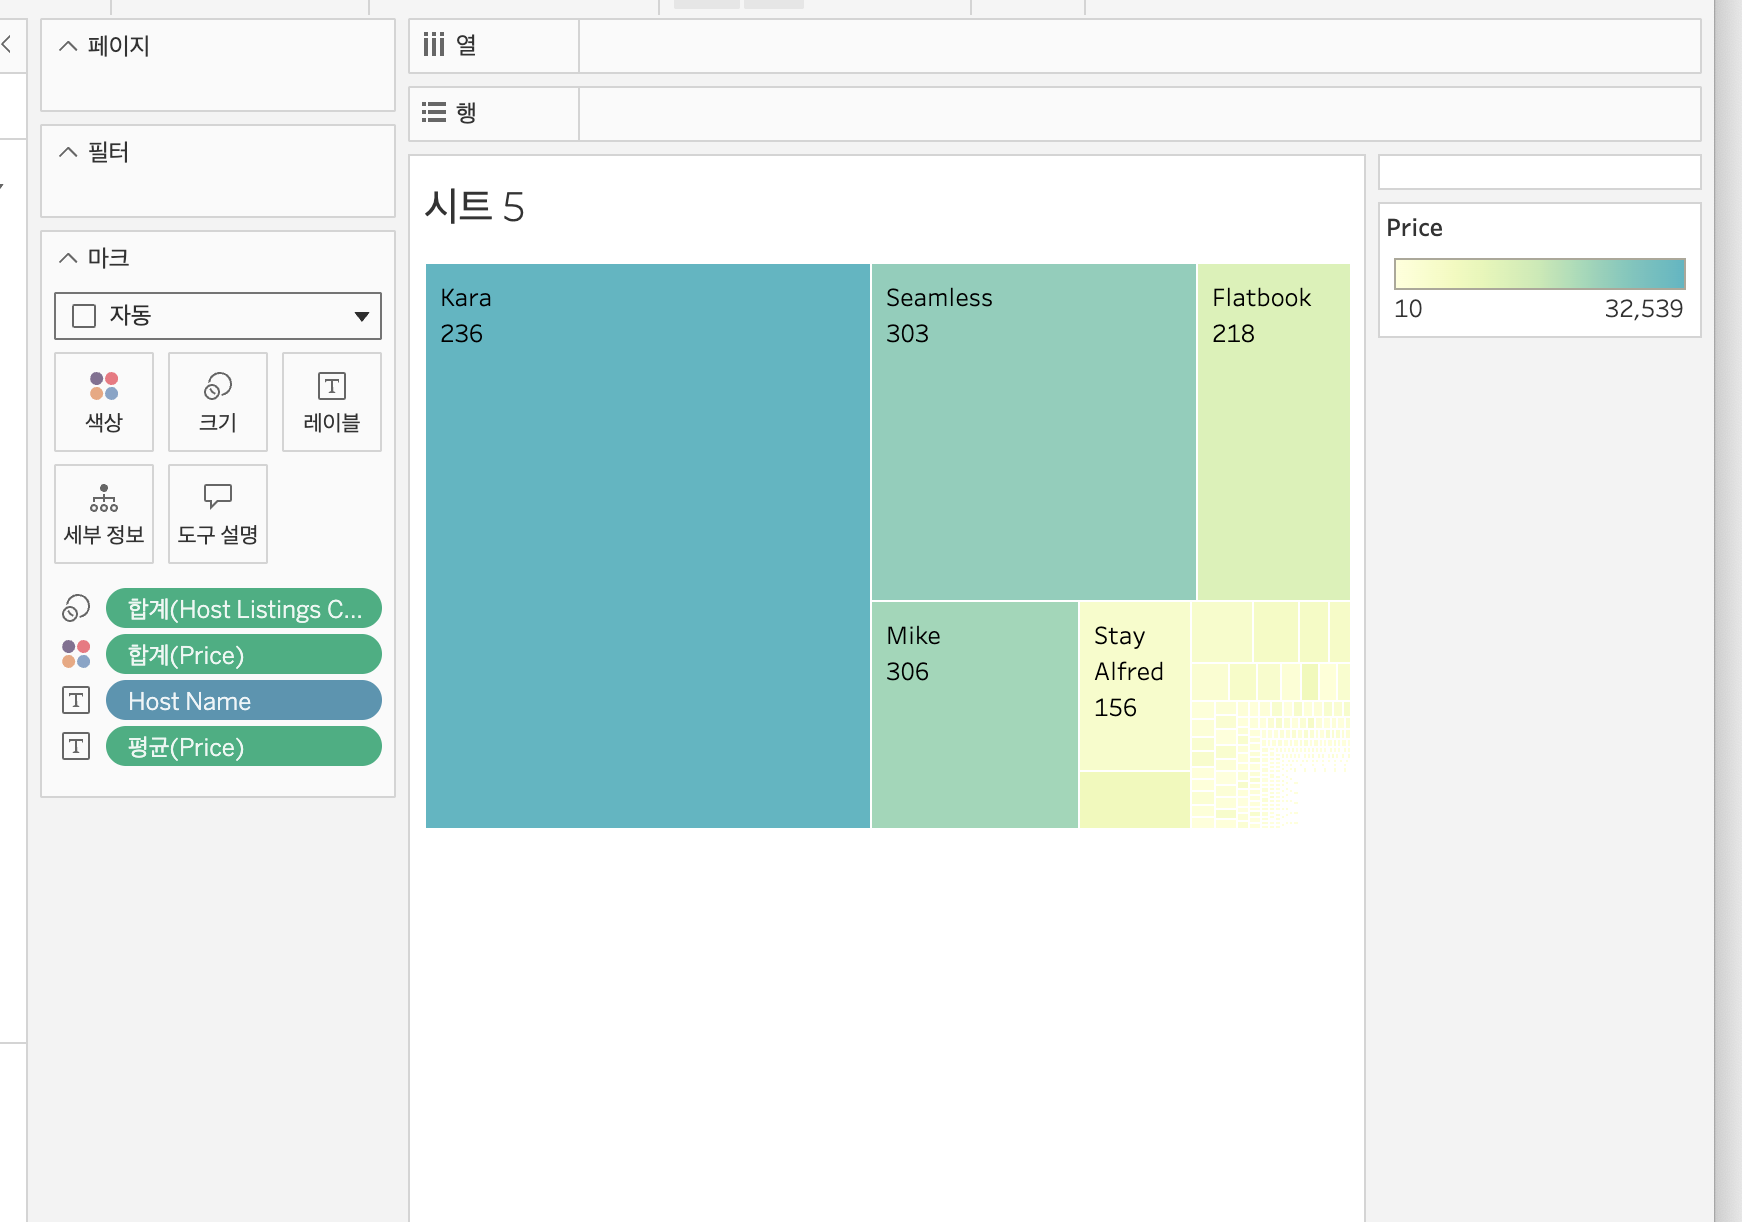
Task: Click the rows shelf icon next to 행
Action: 433,112
